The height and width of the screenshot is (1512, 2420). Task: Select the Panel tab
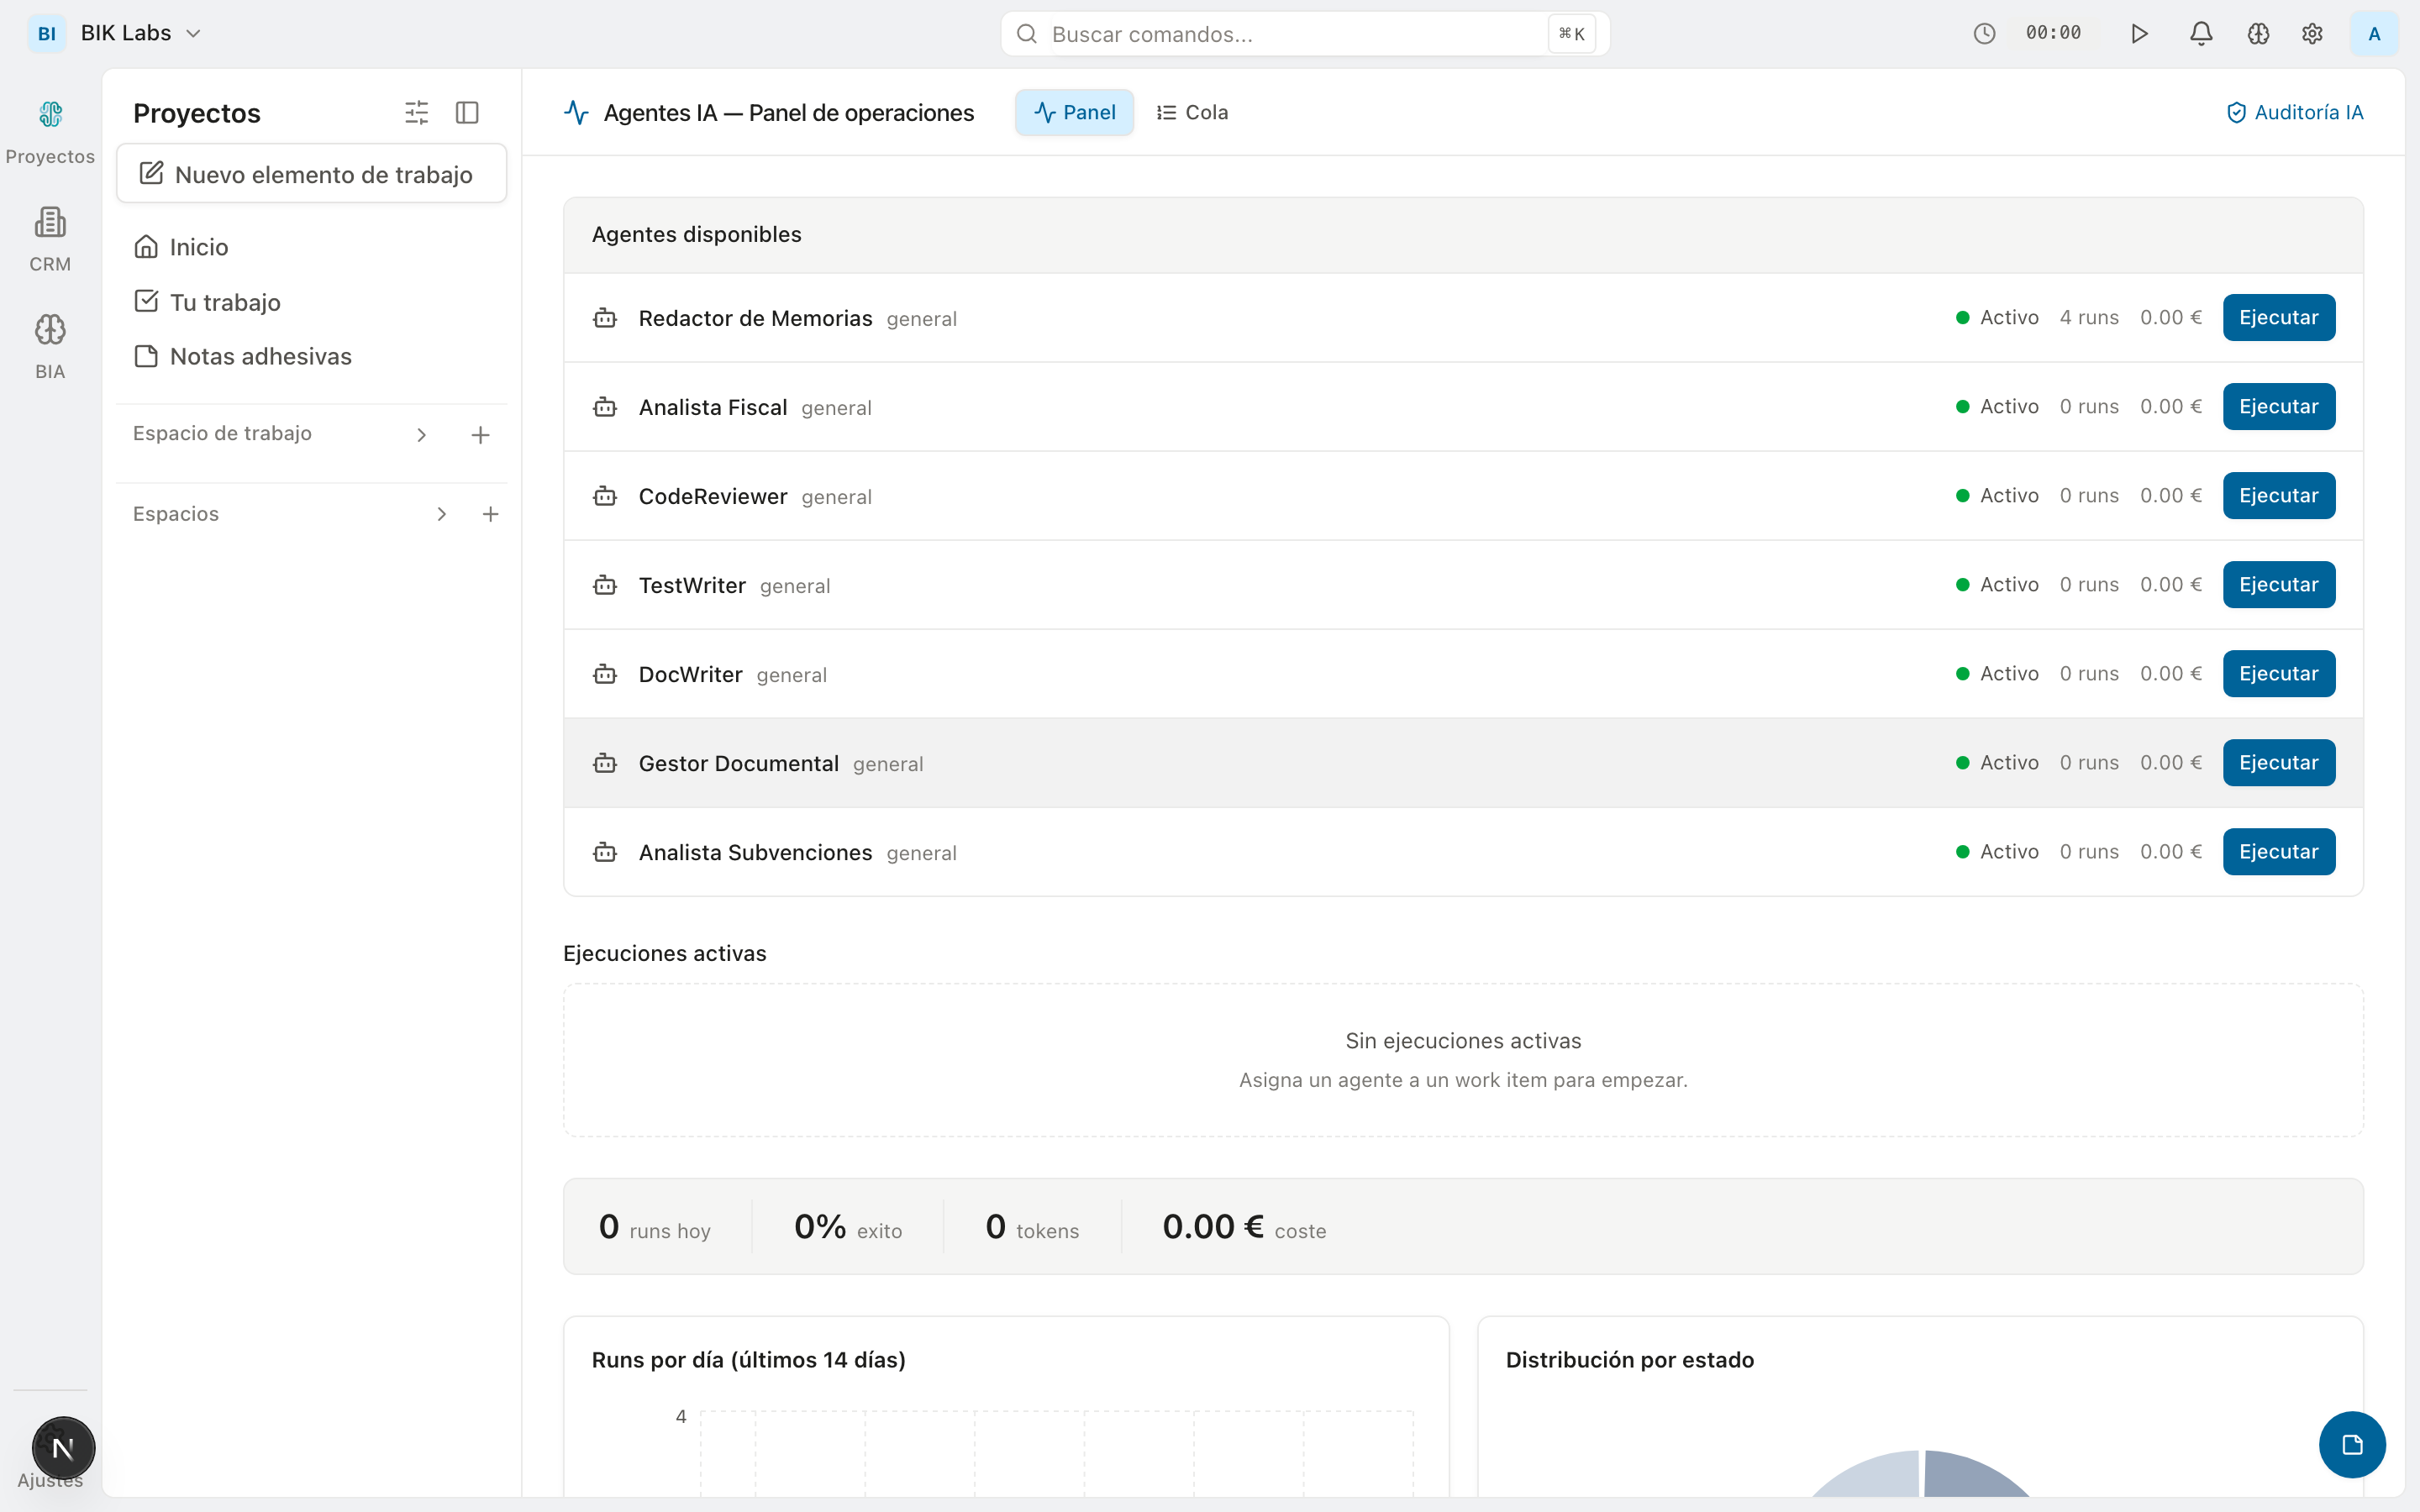(1074, 112)
